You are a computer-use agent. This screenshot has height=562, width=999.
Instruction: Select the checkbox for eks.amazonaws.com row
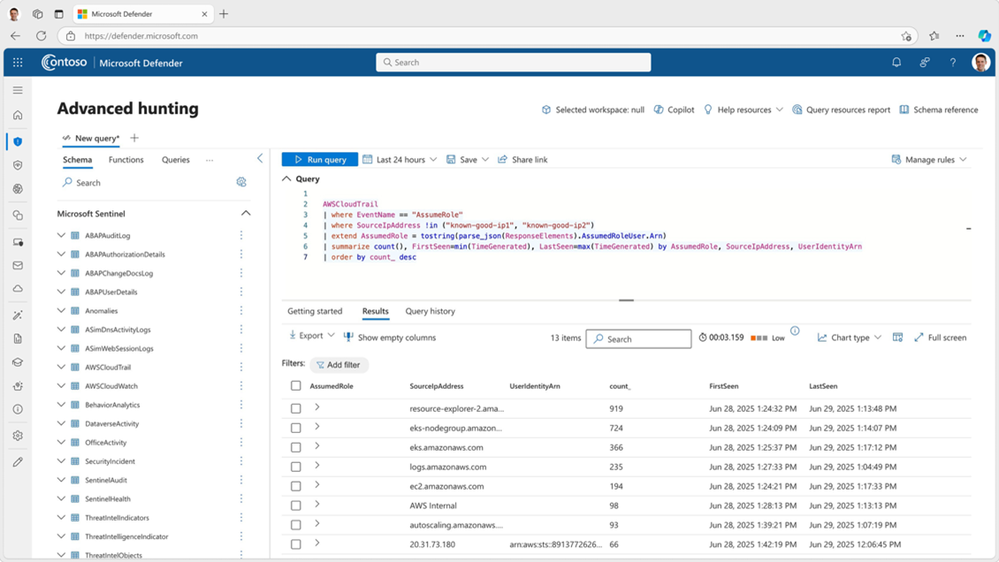(296, 447)
